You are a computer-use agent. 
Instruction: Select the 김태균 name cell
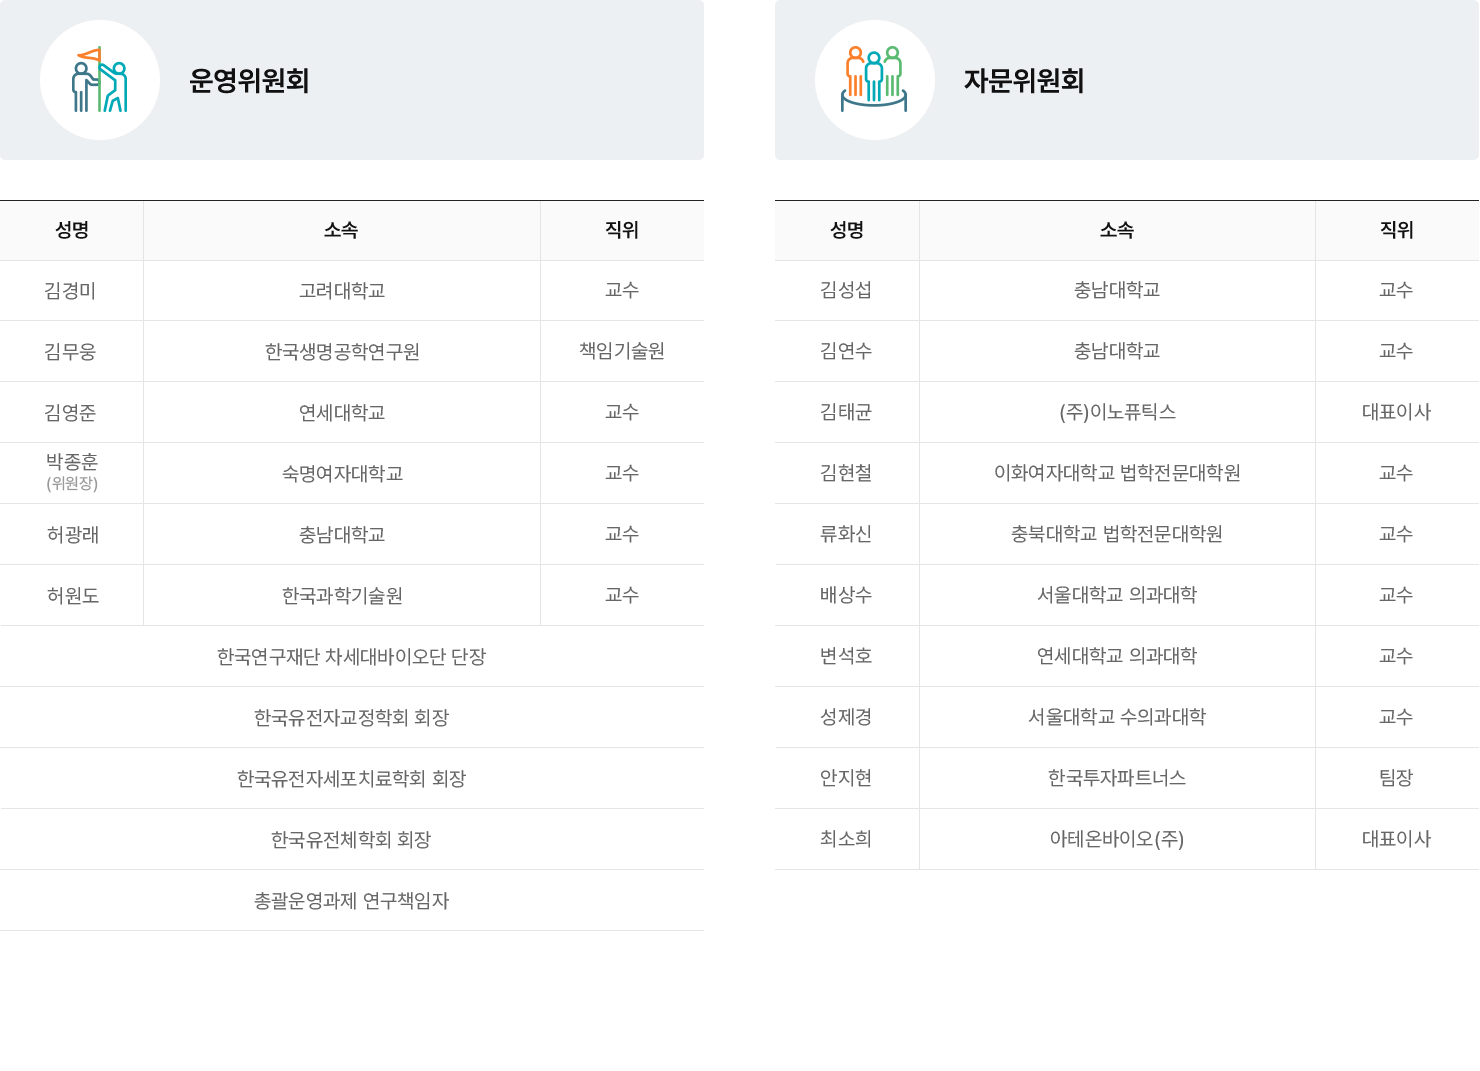click(846, 412)
